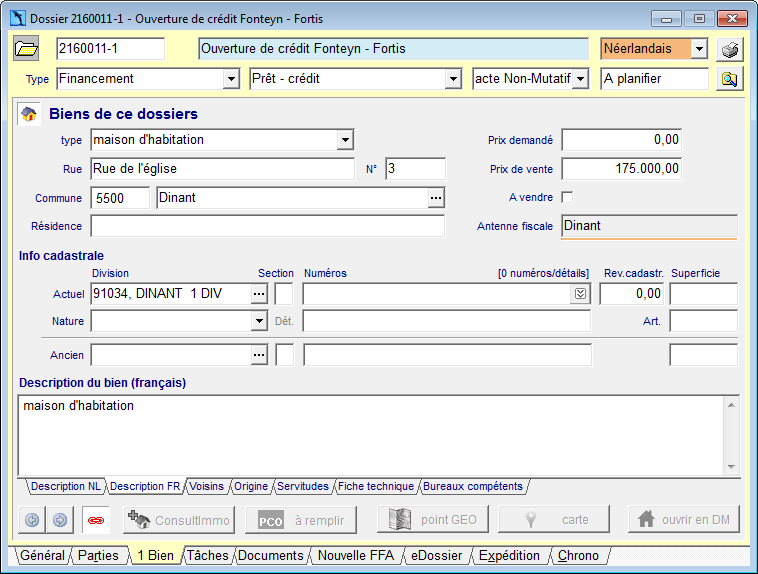Click the Actuel division field 91034, DINANT
Screen dimensions: 758x574
(x=171, y=294)
